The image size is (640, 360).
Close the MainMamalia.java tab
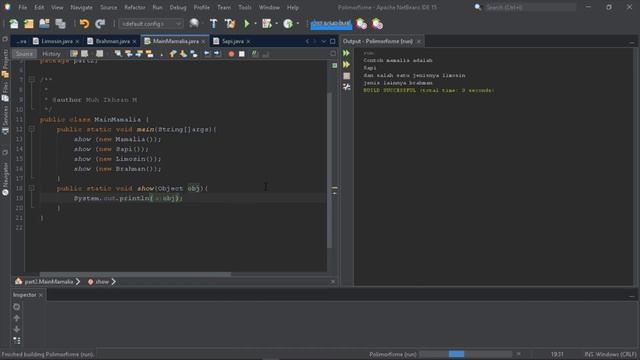(x=203, y=42)
